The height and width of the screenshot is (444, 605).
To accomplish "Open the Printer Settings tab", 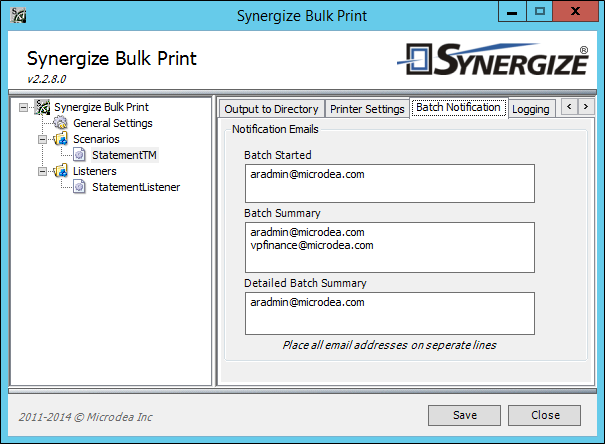I will (x=367, y=109).
